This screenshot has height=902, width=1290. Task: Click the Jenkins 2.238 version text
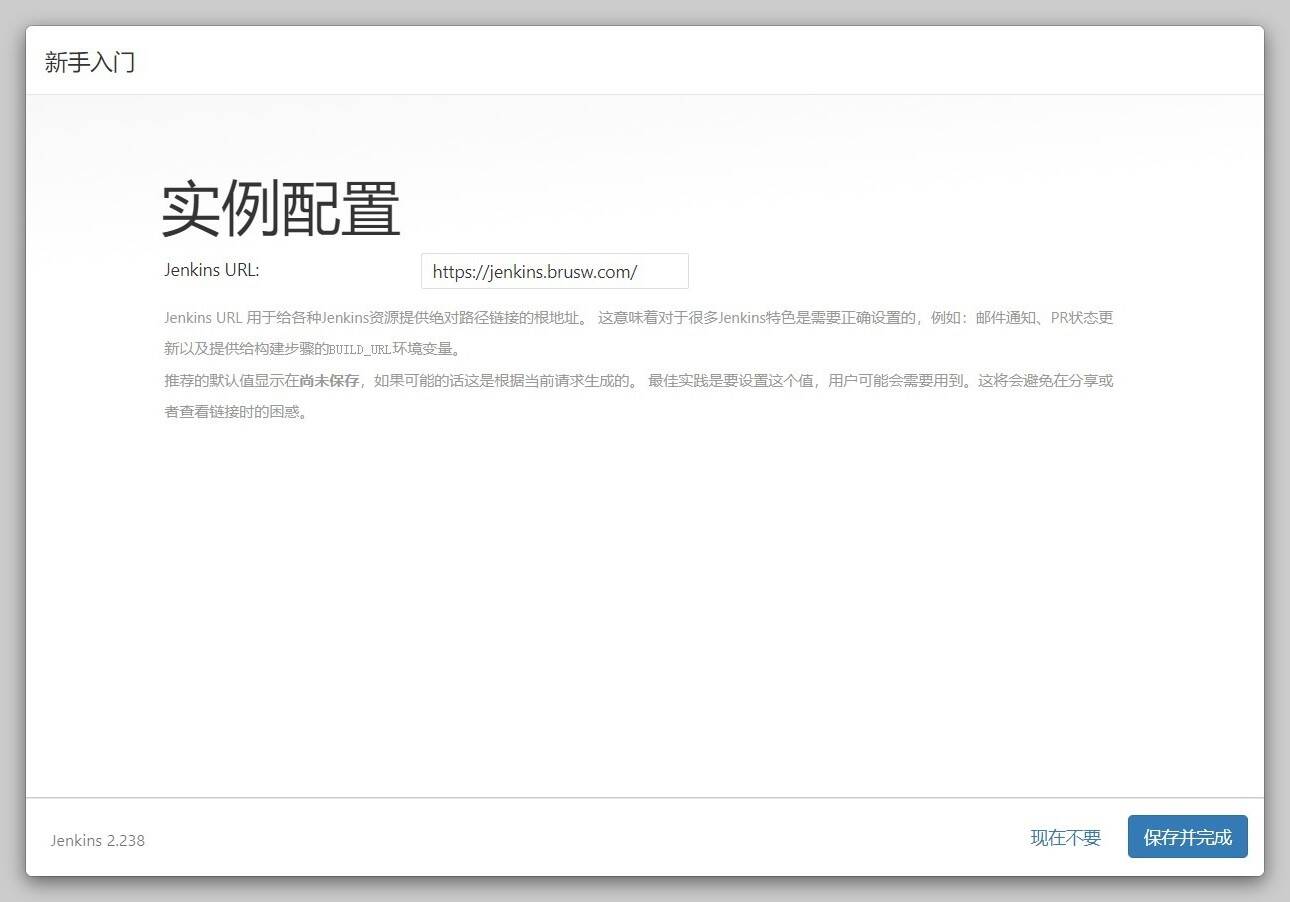[98, 840]
